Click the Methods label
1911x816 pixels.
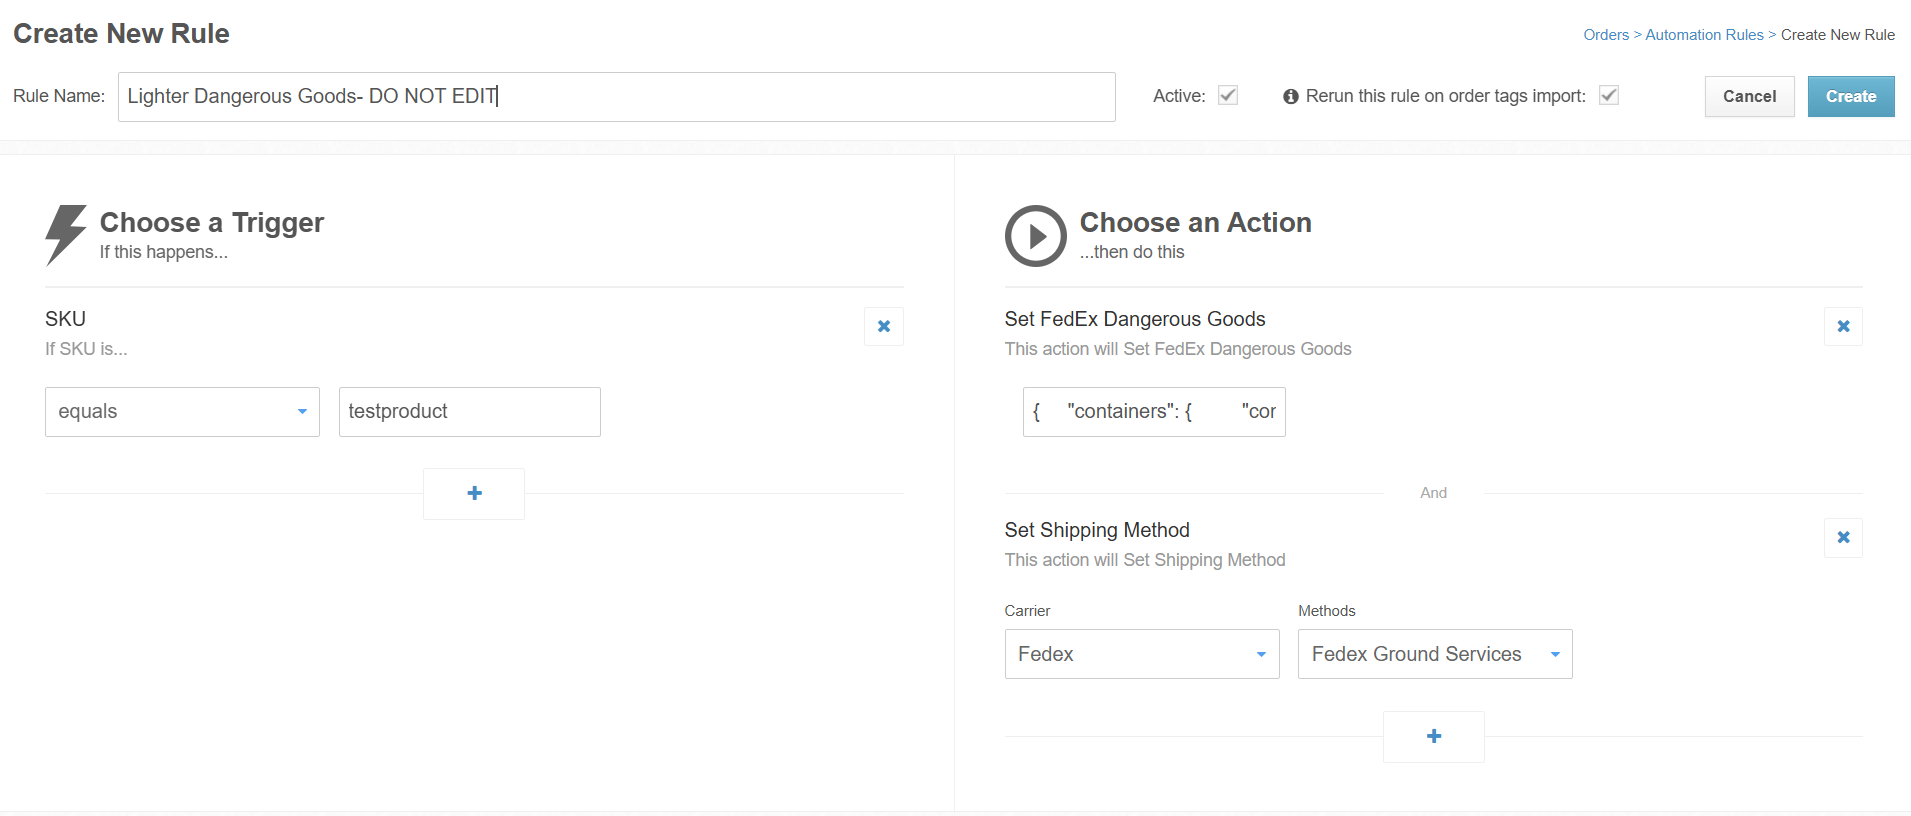(x=1326, y=611)
